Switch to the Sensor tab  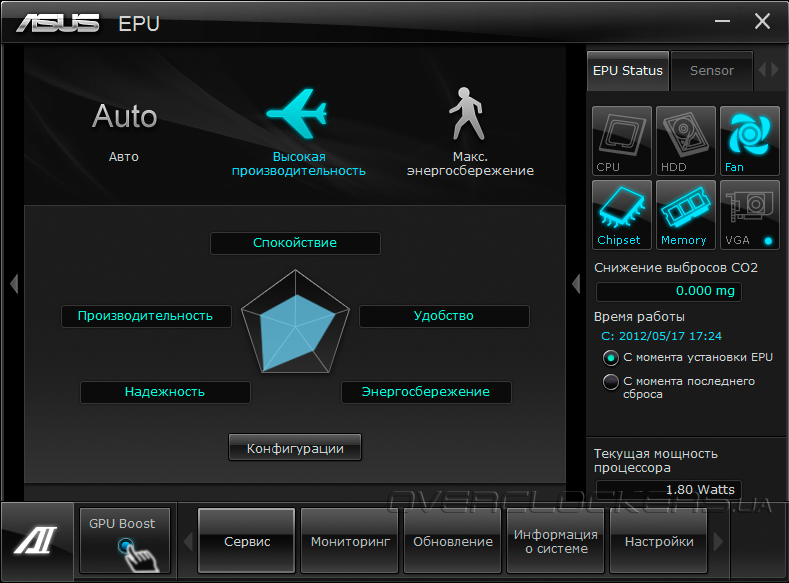[x=712, y=71]
